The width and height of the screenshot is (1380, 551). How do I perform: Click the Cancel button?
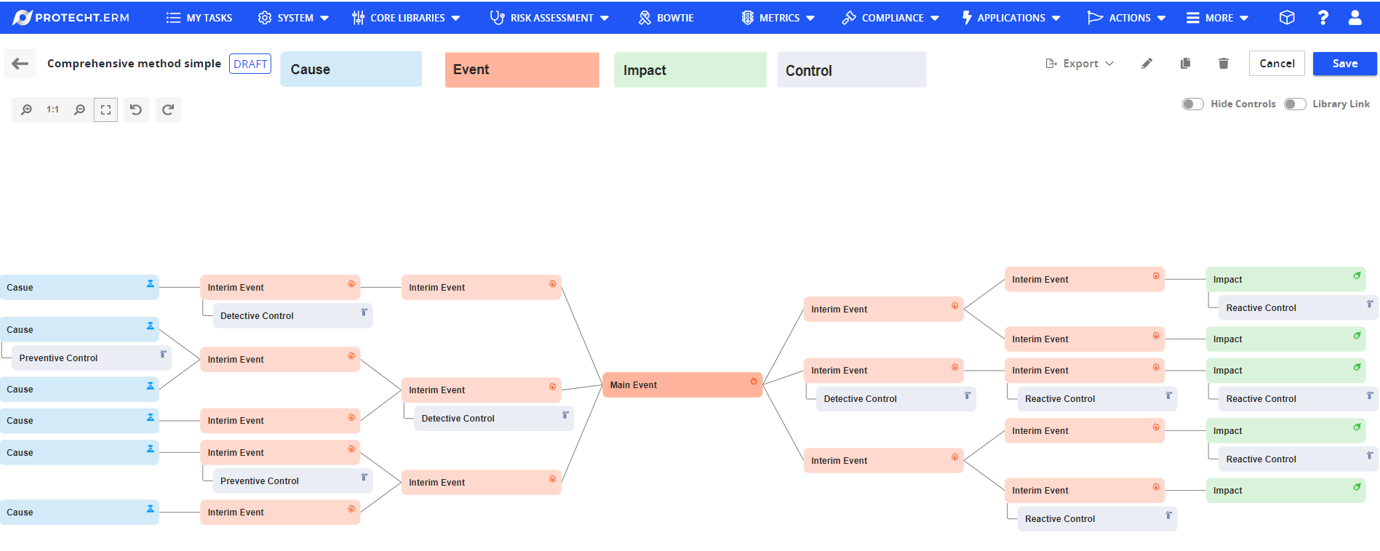coord(1276,64)
